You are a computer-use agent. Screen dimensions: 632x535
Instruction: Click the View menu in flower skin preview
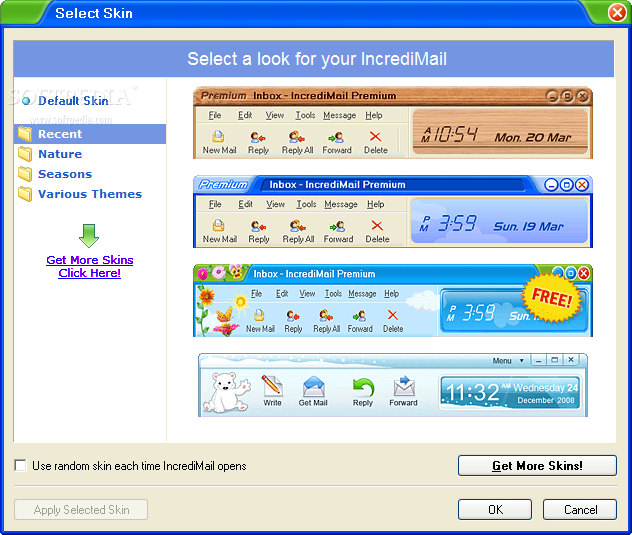307,294
